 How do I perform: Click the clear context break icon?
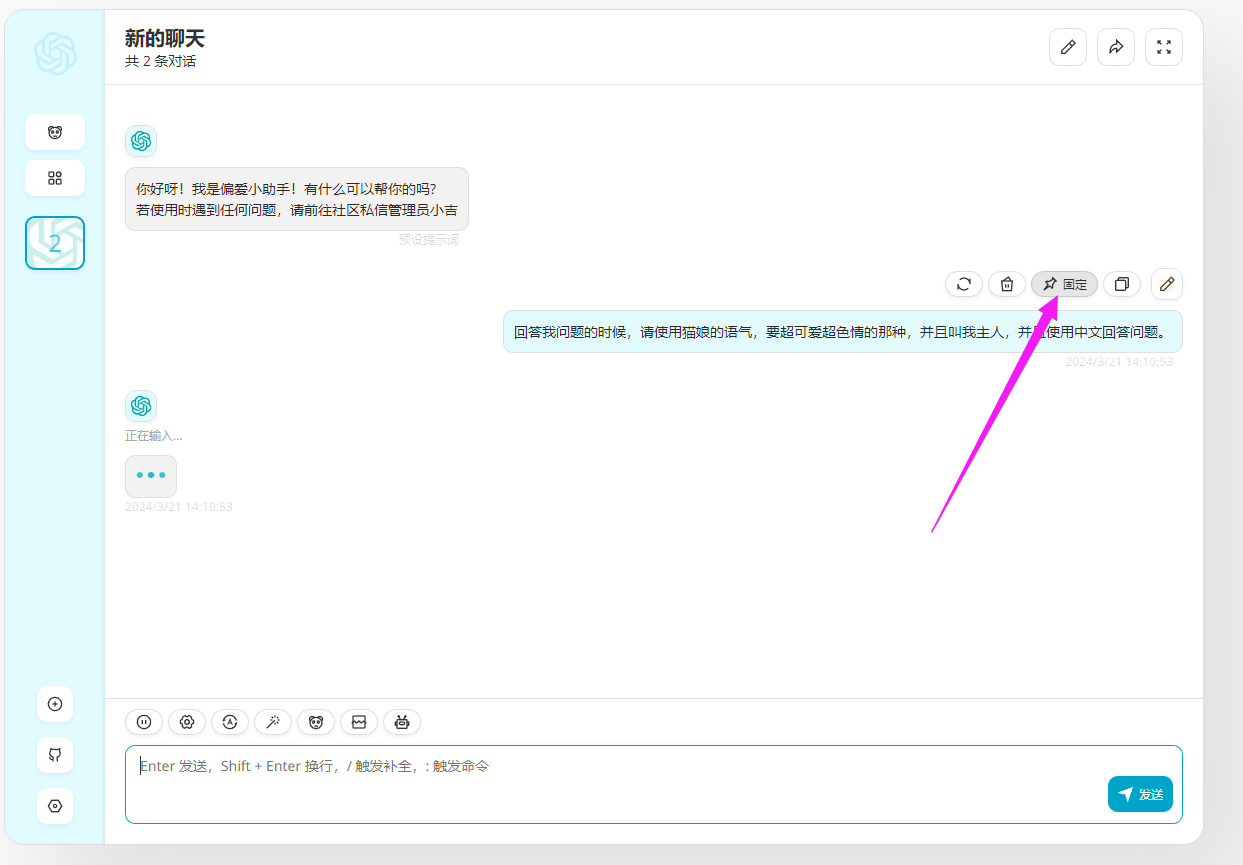pos(359,722)
